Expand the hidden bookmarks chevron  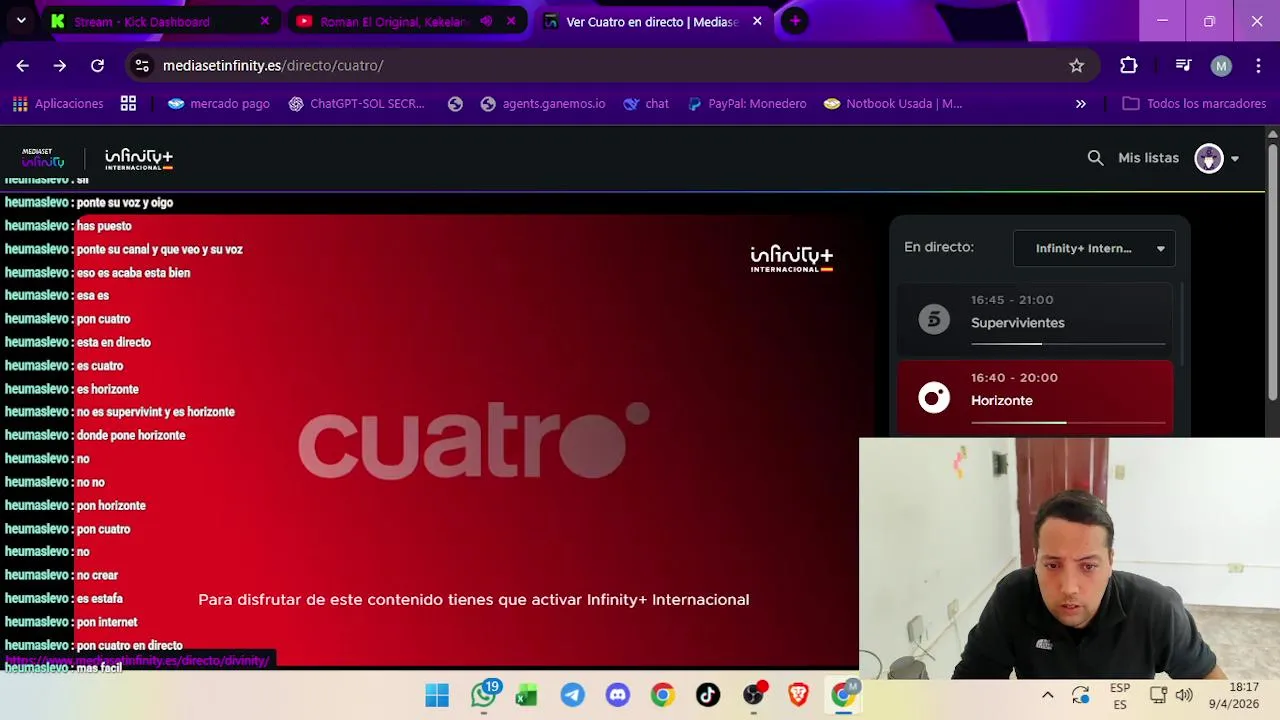(x=1080, y=103)
